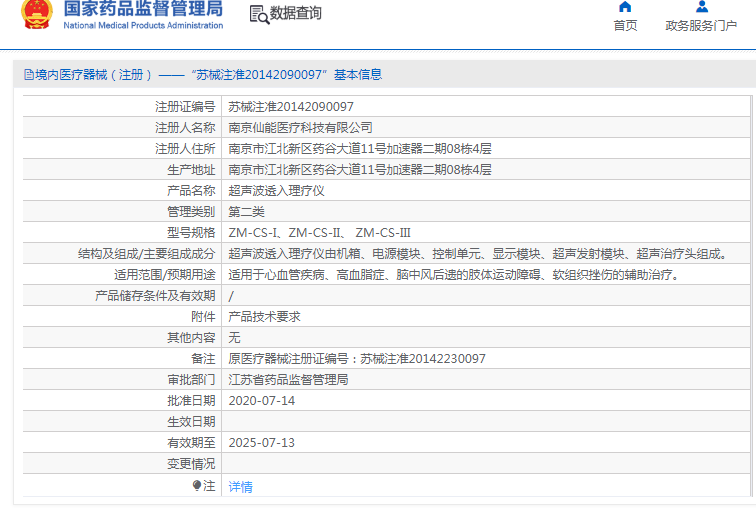The width and height of the screenshot is (756, 508).
Task: Click the 产品储存条件及有效期 row label
Action: coord(155,295)
